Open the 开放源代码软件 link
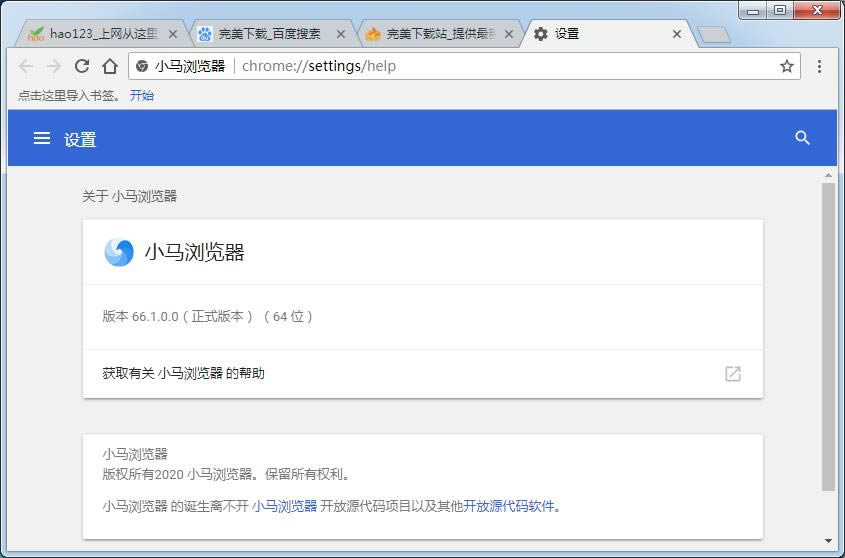This screenshot has height=558, width=845. coord(508,506)
